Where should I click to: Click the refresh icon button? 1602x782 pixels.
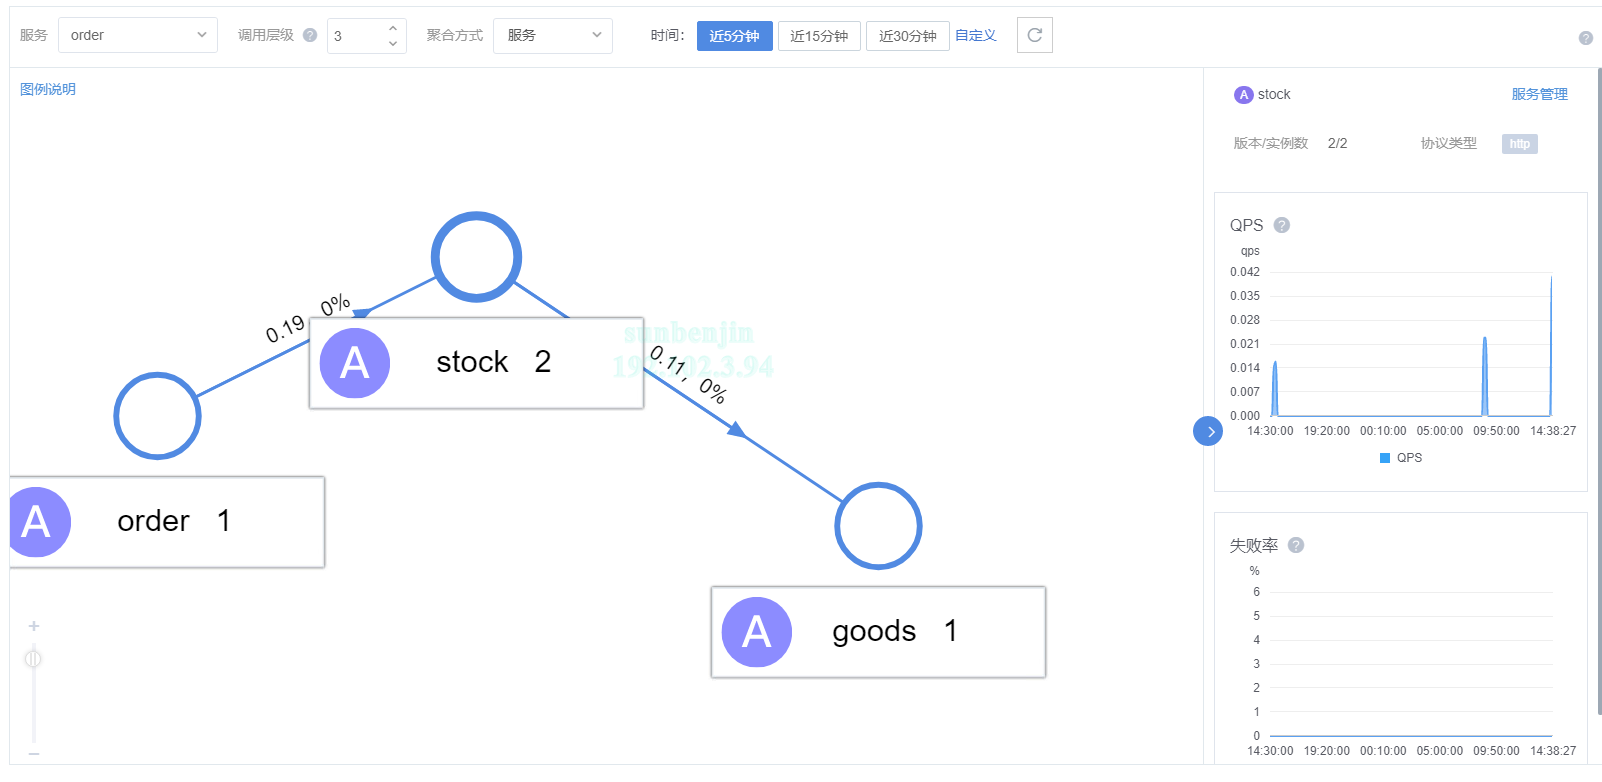coord(1034,35)
